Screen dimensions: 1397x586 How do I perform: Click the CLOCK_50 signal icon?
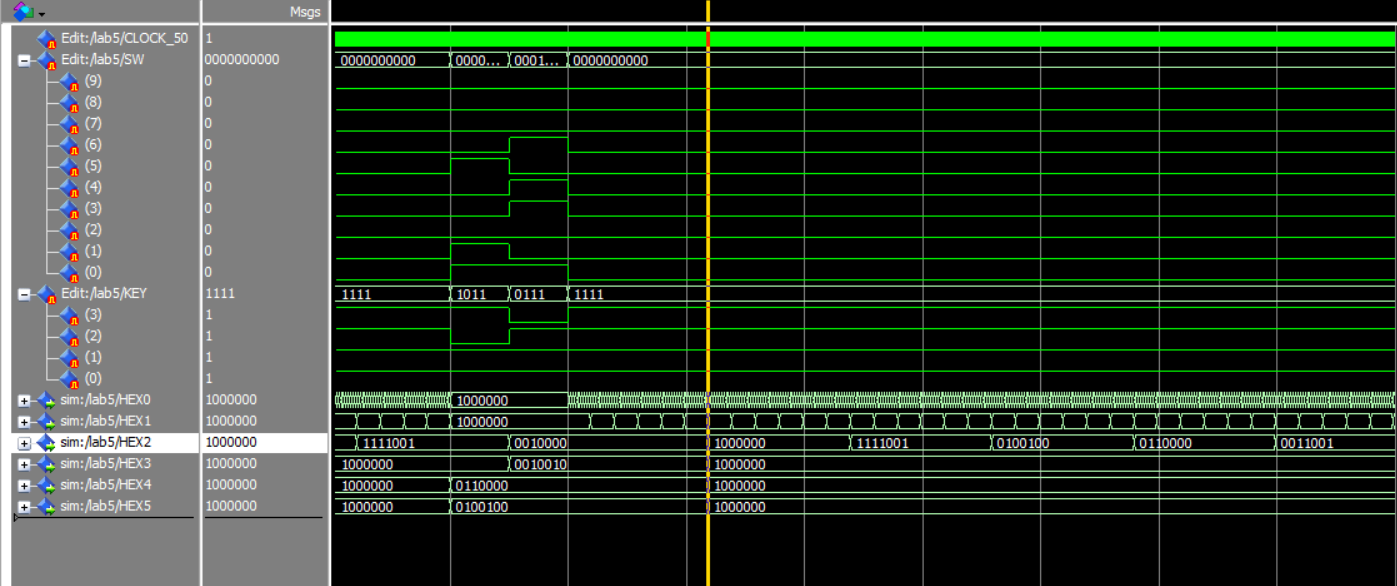47,39
